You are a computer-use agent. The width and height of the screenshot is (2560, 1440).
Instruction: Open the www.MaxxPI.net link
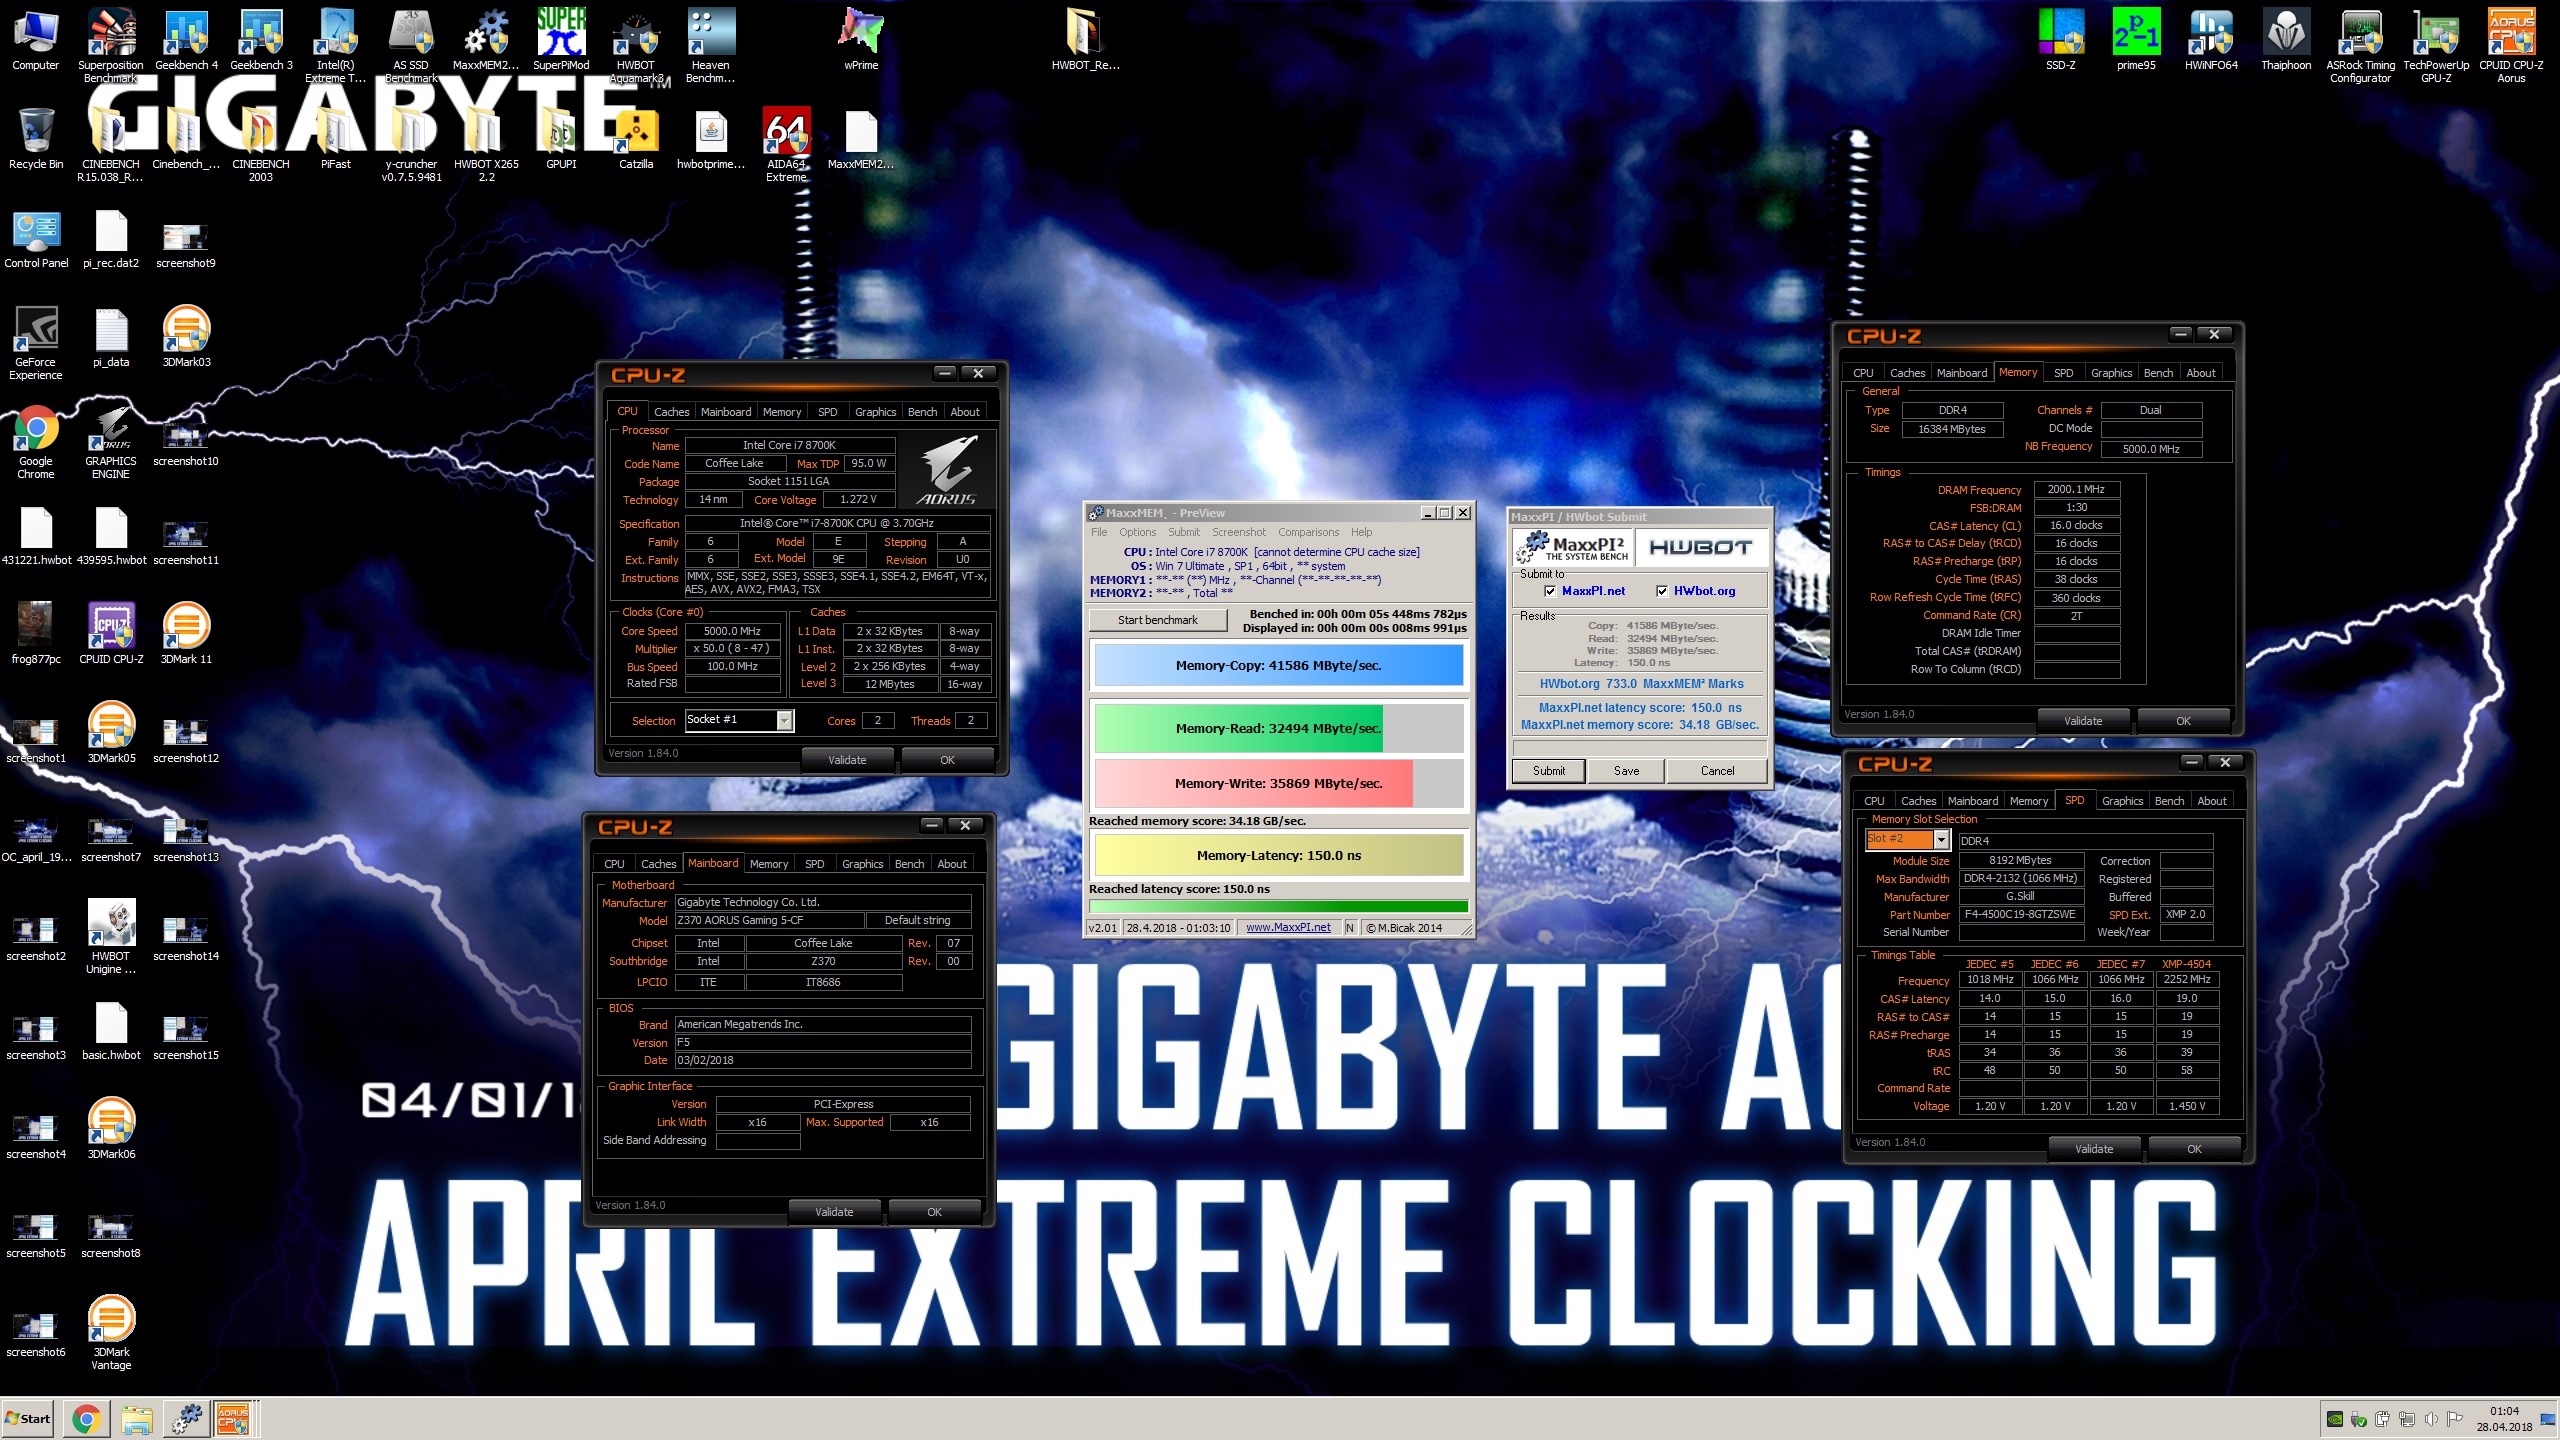pos(1288,928)
